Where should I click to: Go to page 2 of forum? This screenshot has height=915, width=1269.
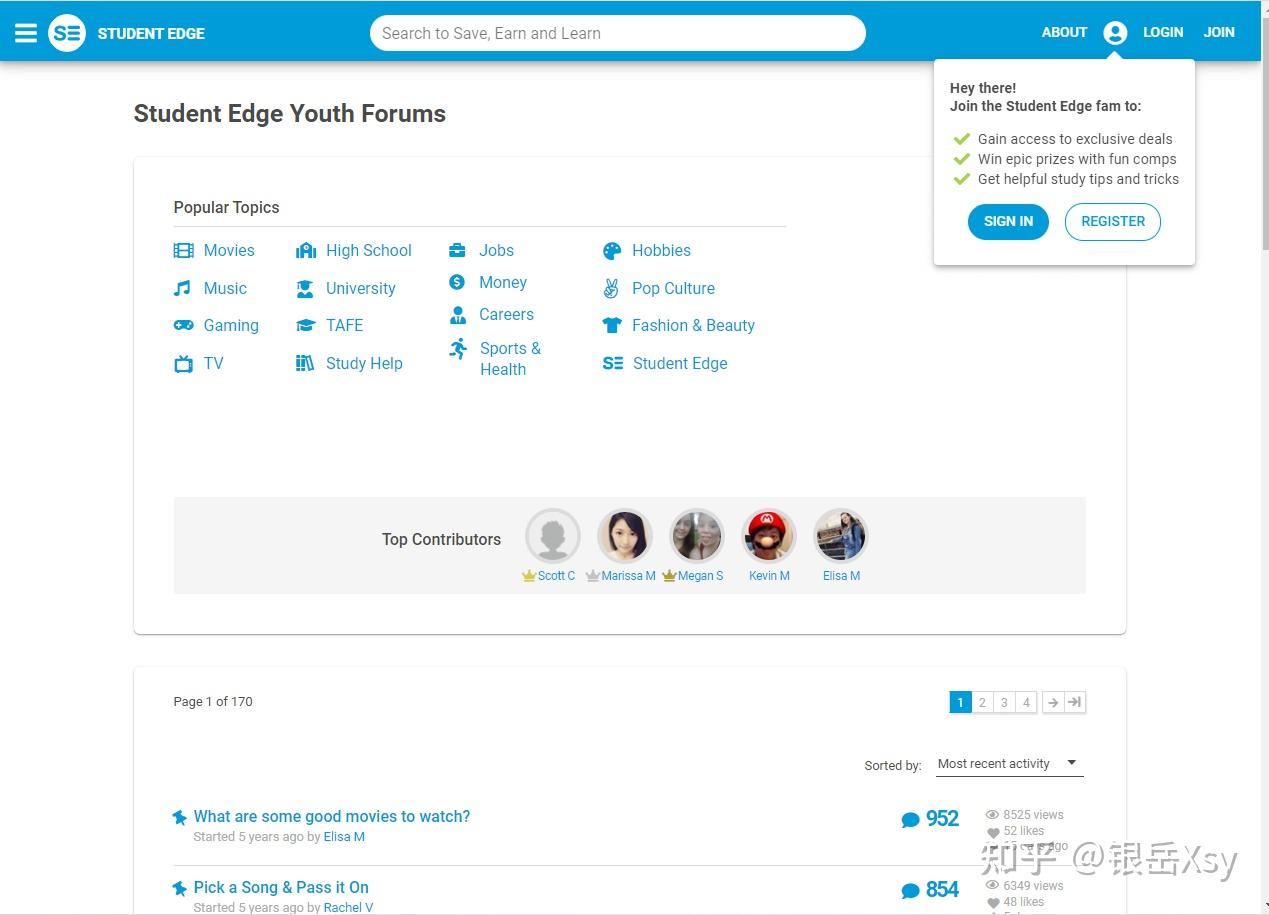pos(982,703)
